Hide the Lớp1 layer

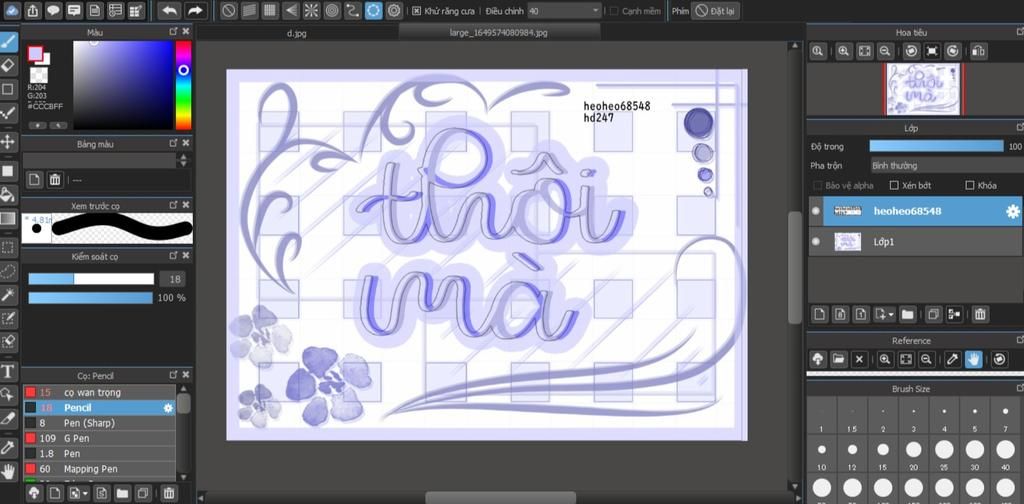(x=815, y=242)
